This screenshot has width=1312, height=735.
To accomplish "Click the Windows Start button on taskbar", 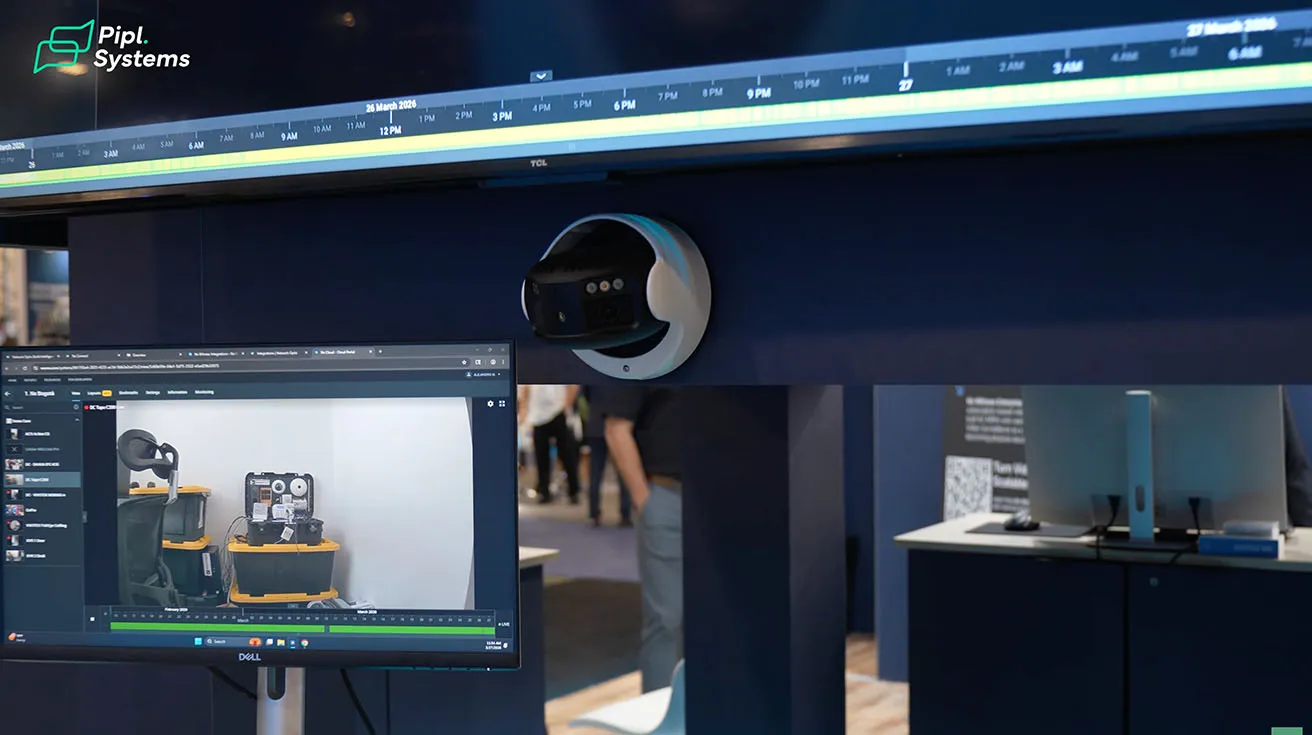I will [197, 641].
